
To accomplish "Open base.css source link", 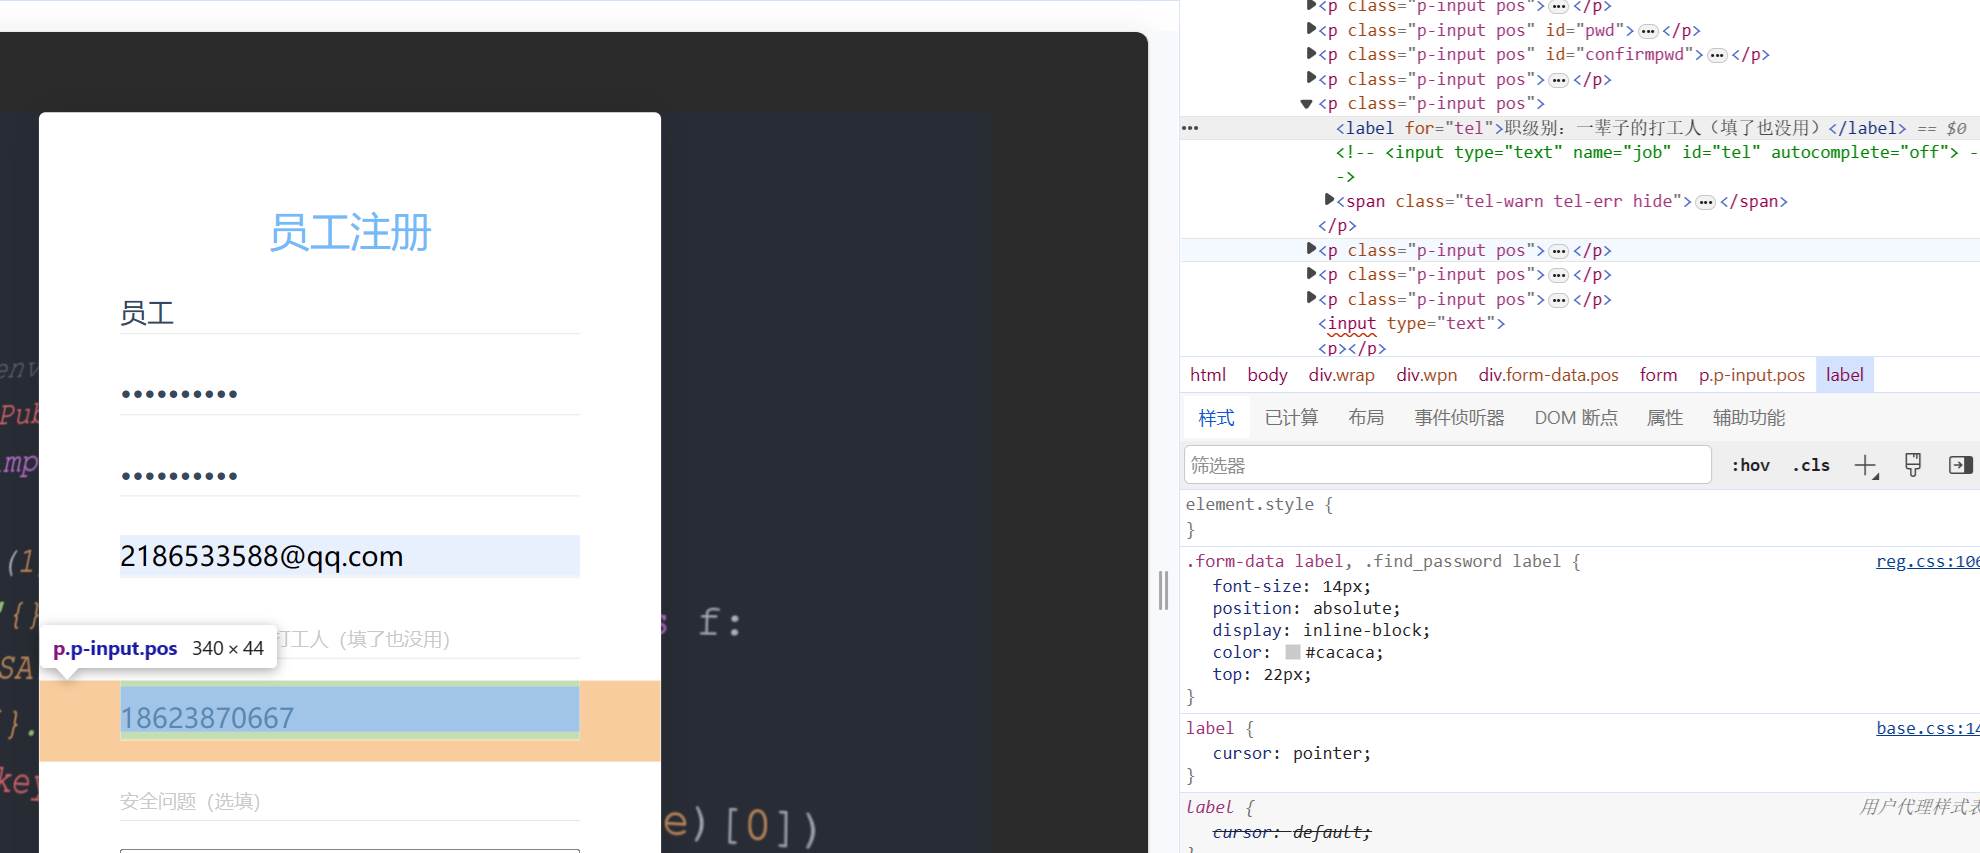I will (1927, 729).
